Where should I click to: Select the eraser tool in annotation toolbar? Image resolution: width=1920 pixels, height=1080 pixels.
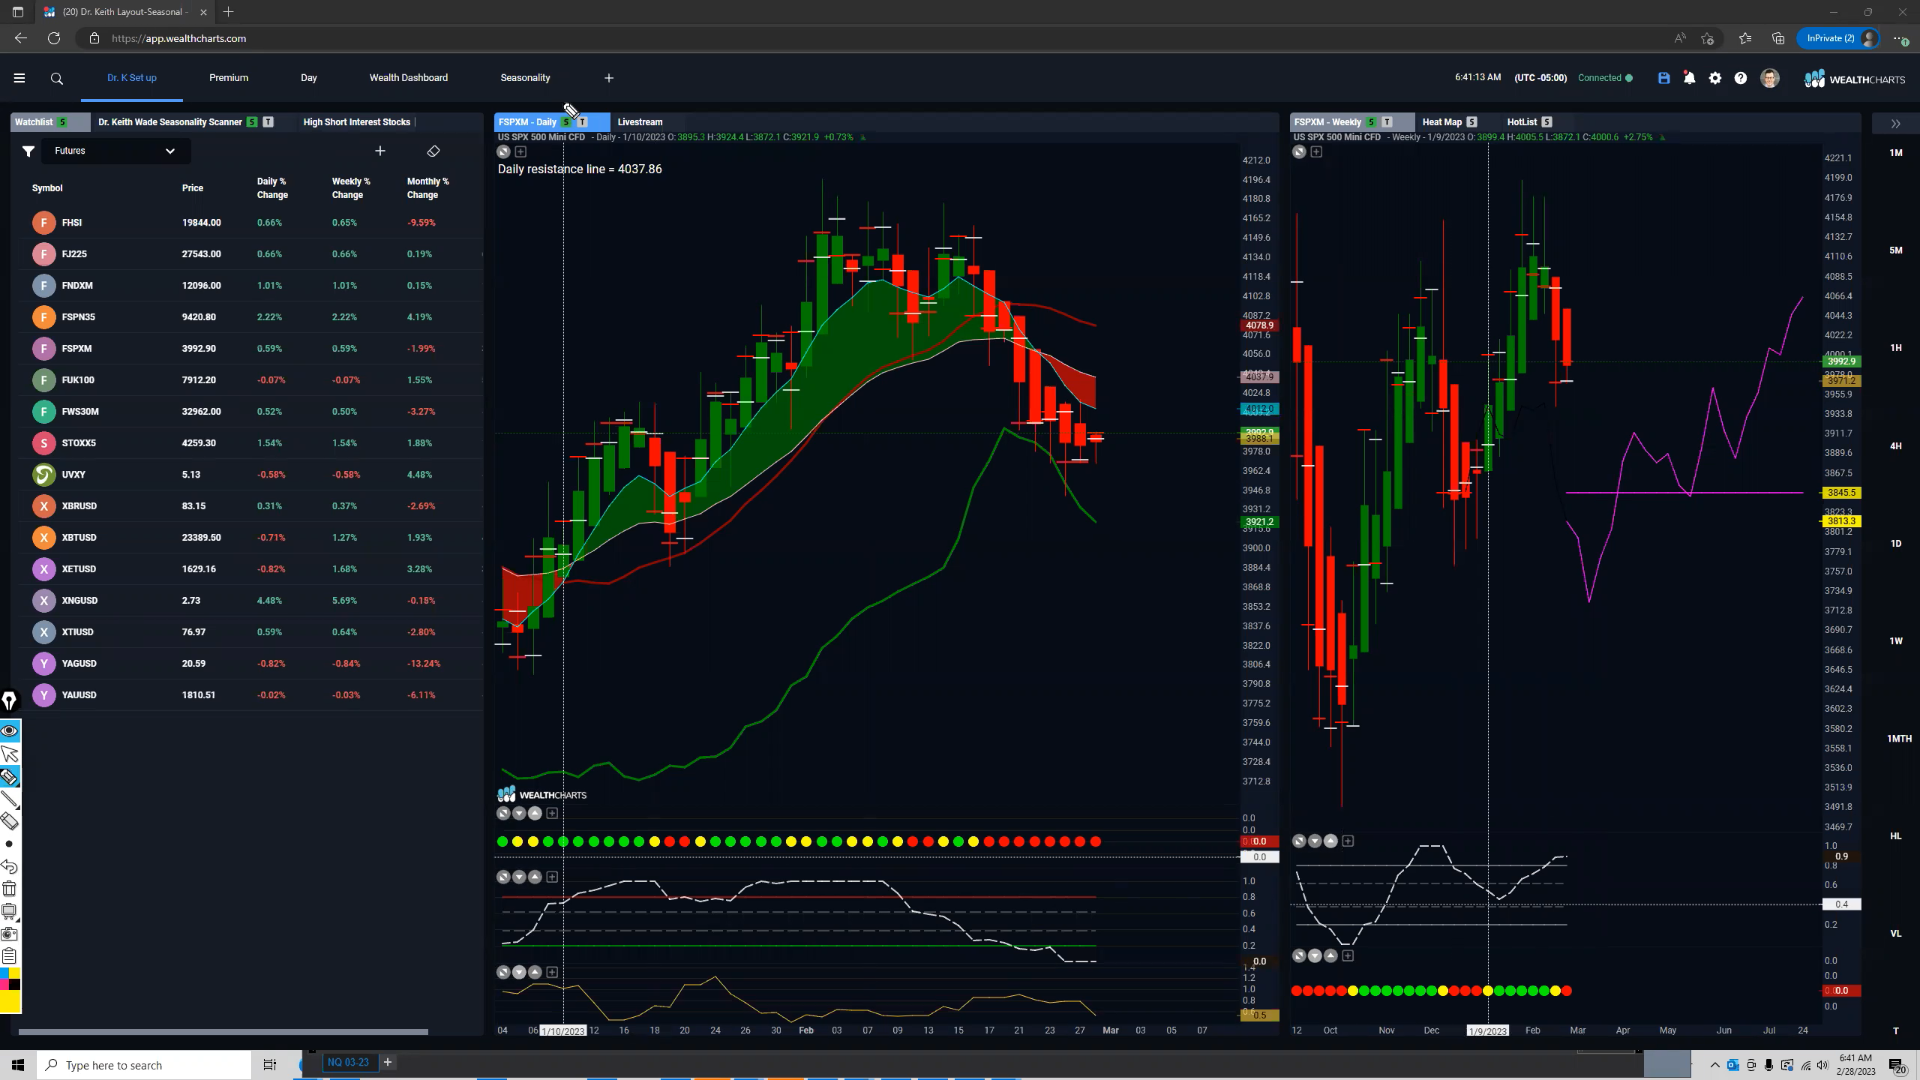point(10,822)
